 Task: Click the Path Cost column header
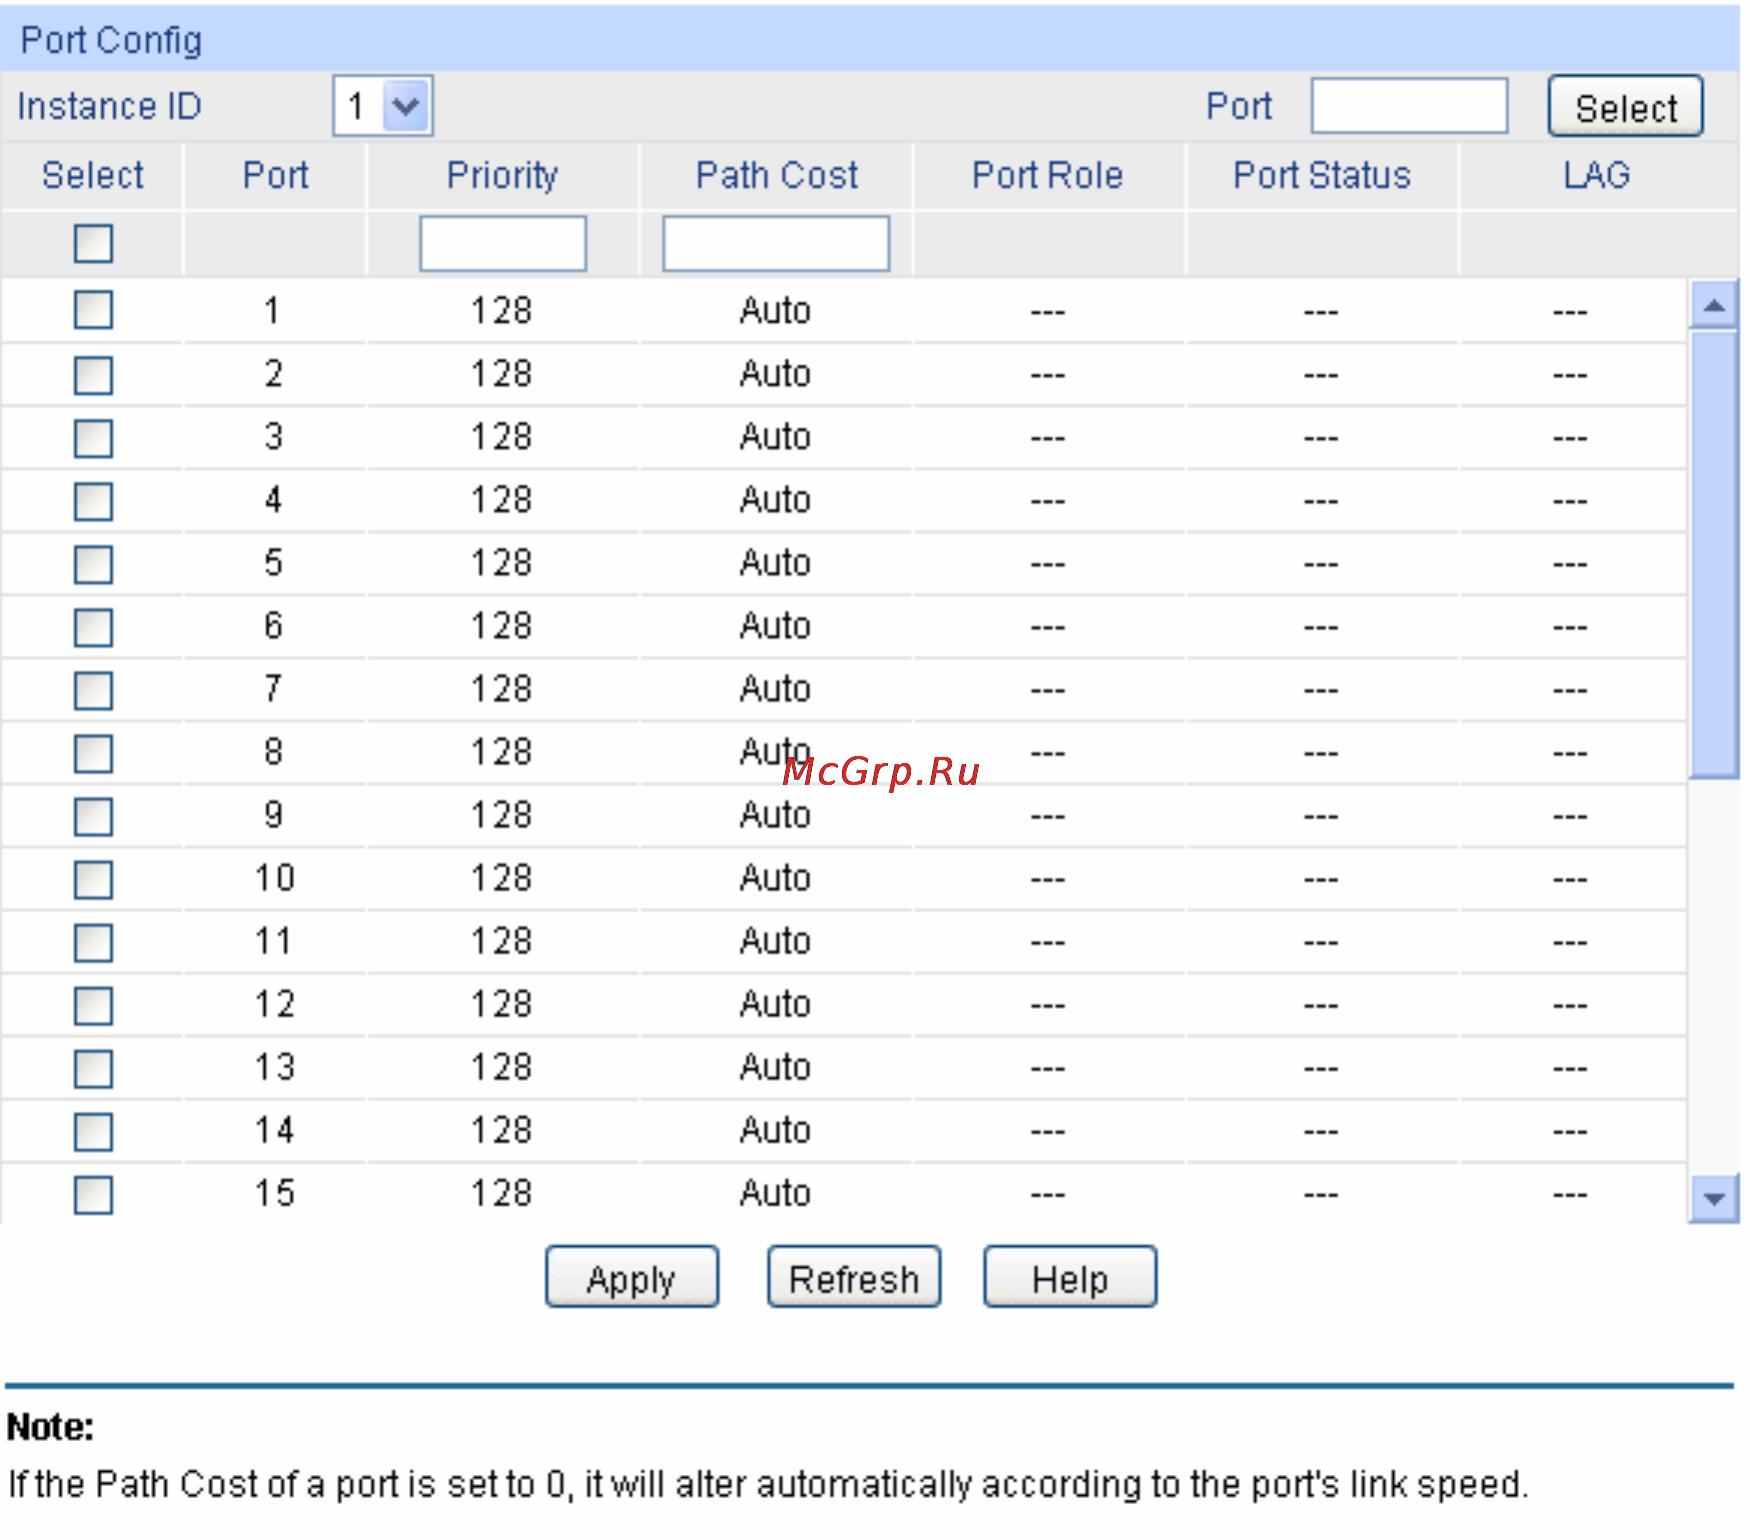pyautogui.click(x=777, y=175)
